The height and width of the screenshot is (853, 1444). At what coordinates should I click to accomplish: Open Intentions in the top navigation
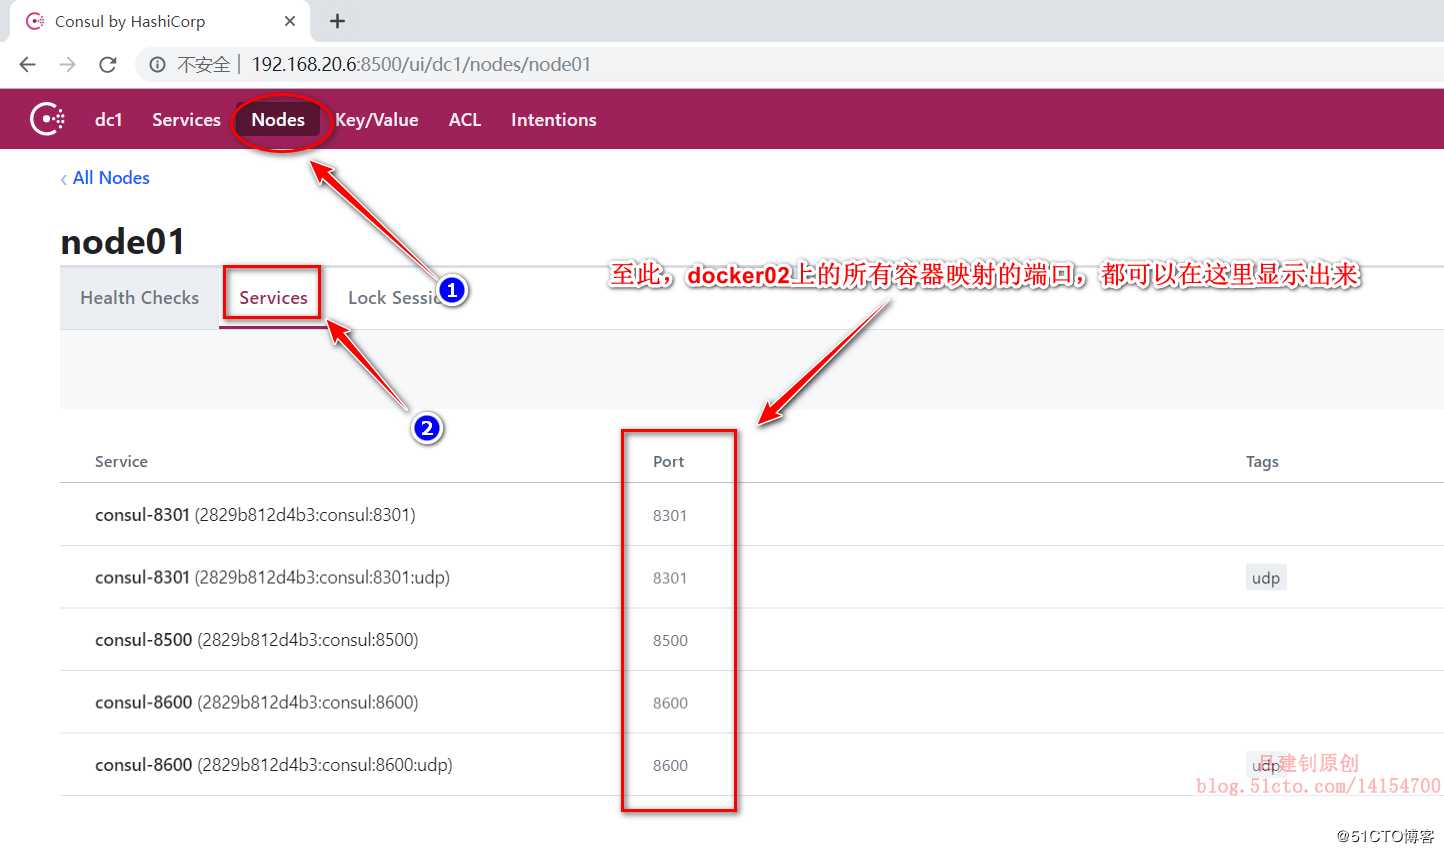(554, 119)
